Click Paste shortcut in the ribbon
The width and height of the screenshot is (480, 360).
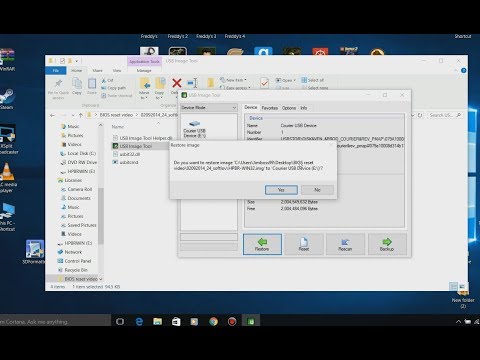[x=117, y=96]
